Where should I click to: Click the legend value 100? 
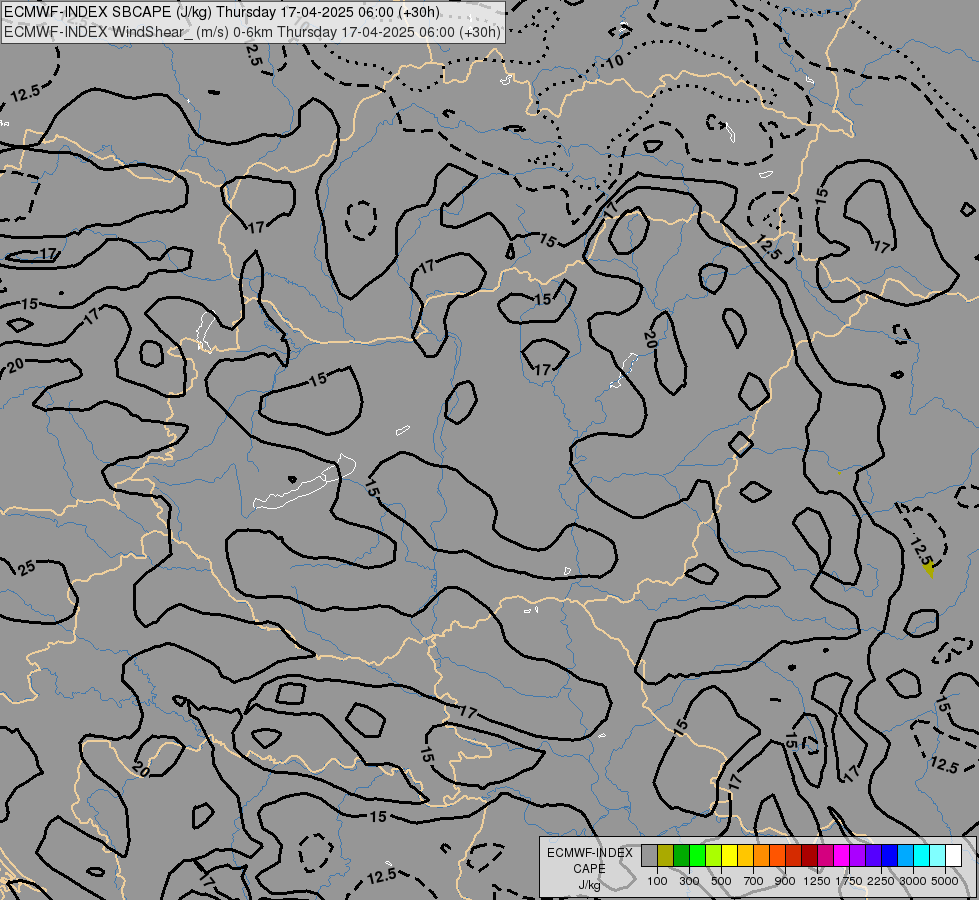tap(657, 881)
